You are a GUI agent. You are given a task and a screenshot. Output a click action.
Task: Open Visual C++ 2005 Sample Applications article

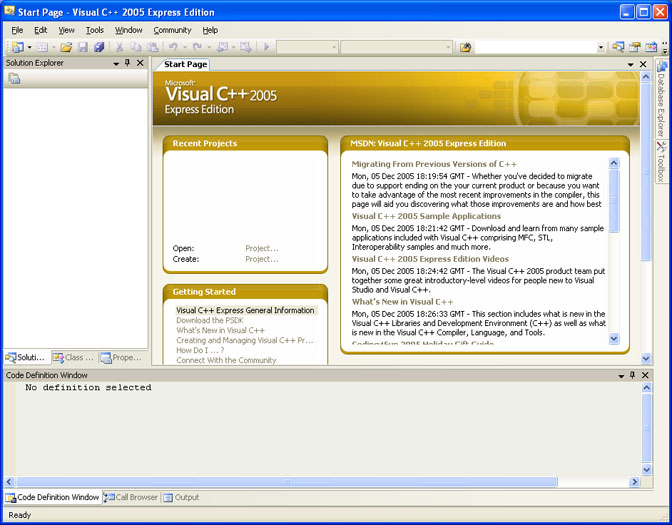pyautogui.click(x=426, y=216)
